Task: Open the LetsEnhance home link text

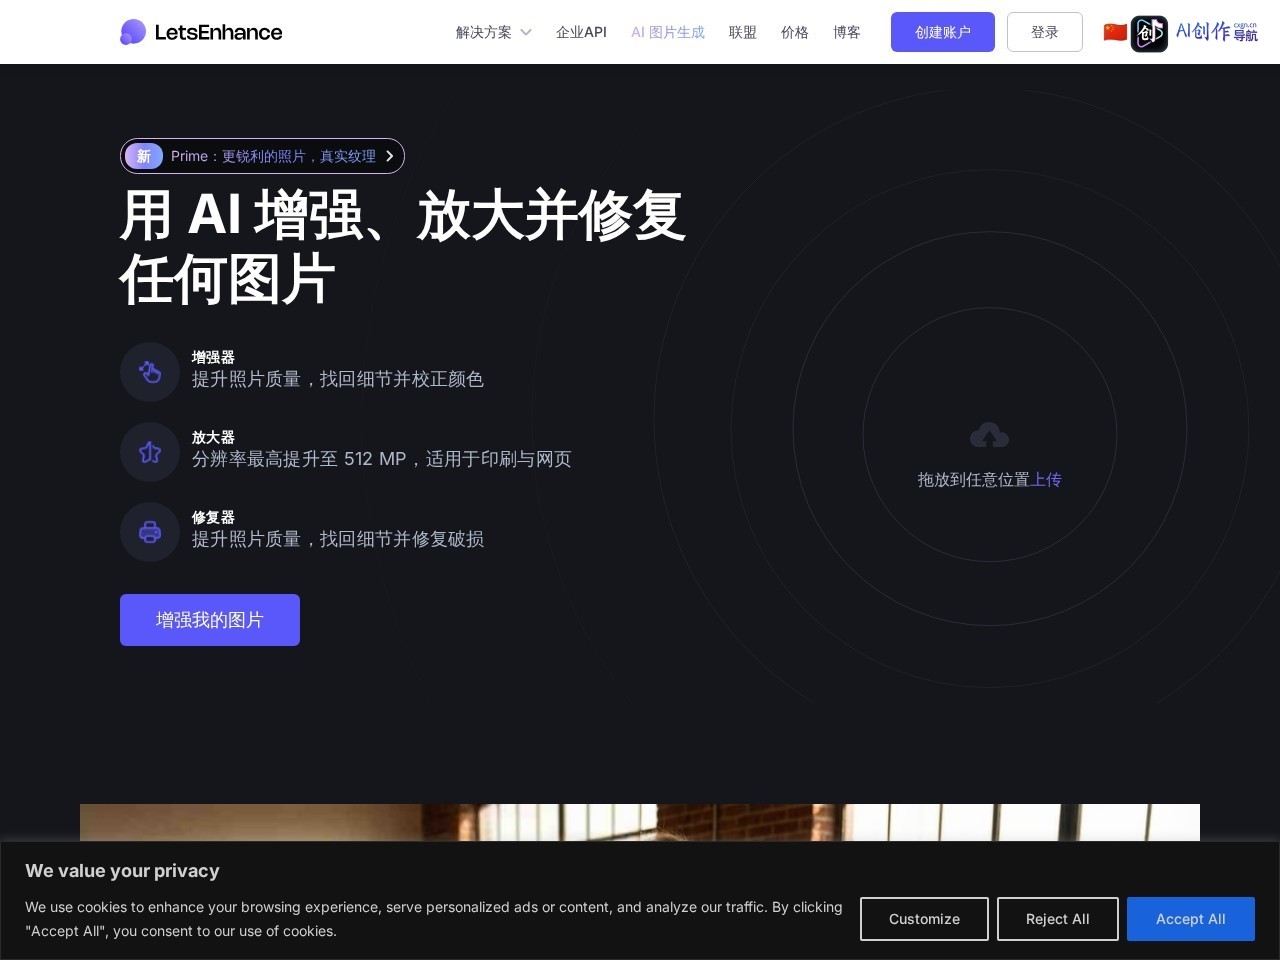Action: click(218, 32)
